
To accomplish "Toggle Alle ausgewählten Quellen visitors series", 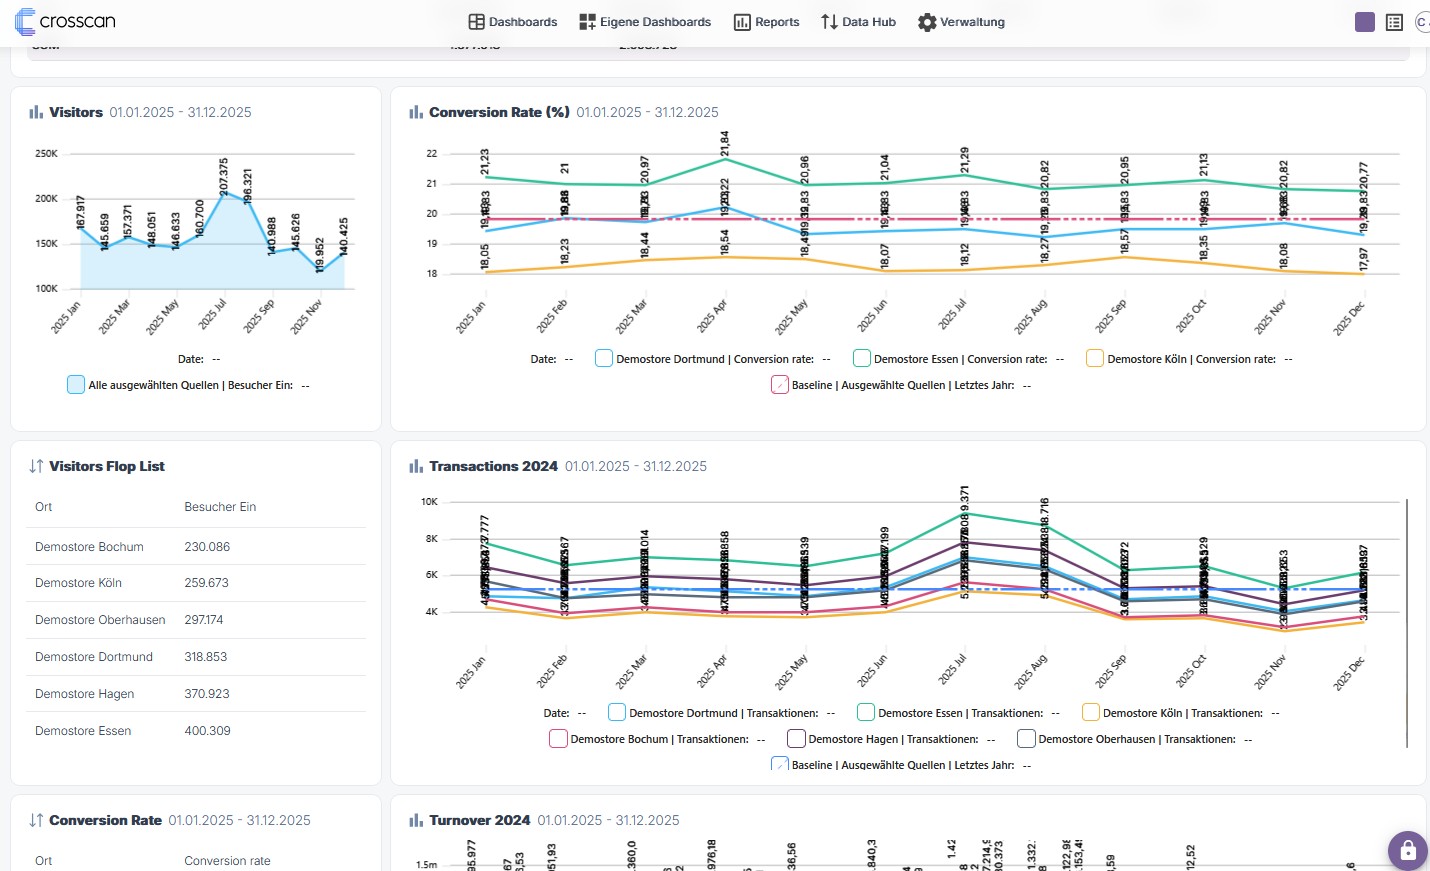I will 76,384.
